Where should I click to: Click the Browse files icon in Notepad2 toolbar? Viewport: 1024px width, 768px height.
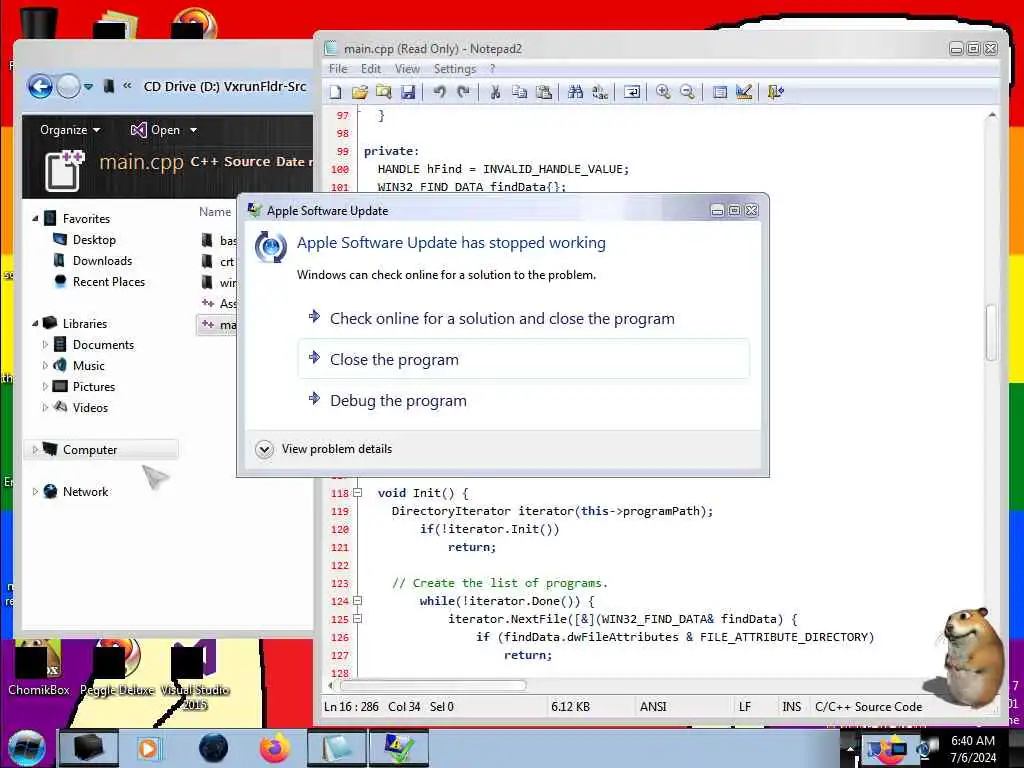click(383, 92)
